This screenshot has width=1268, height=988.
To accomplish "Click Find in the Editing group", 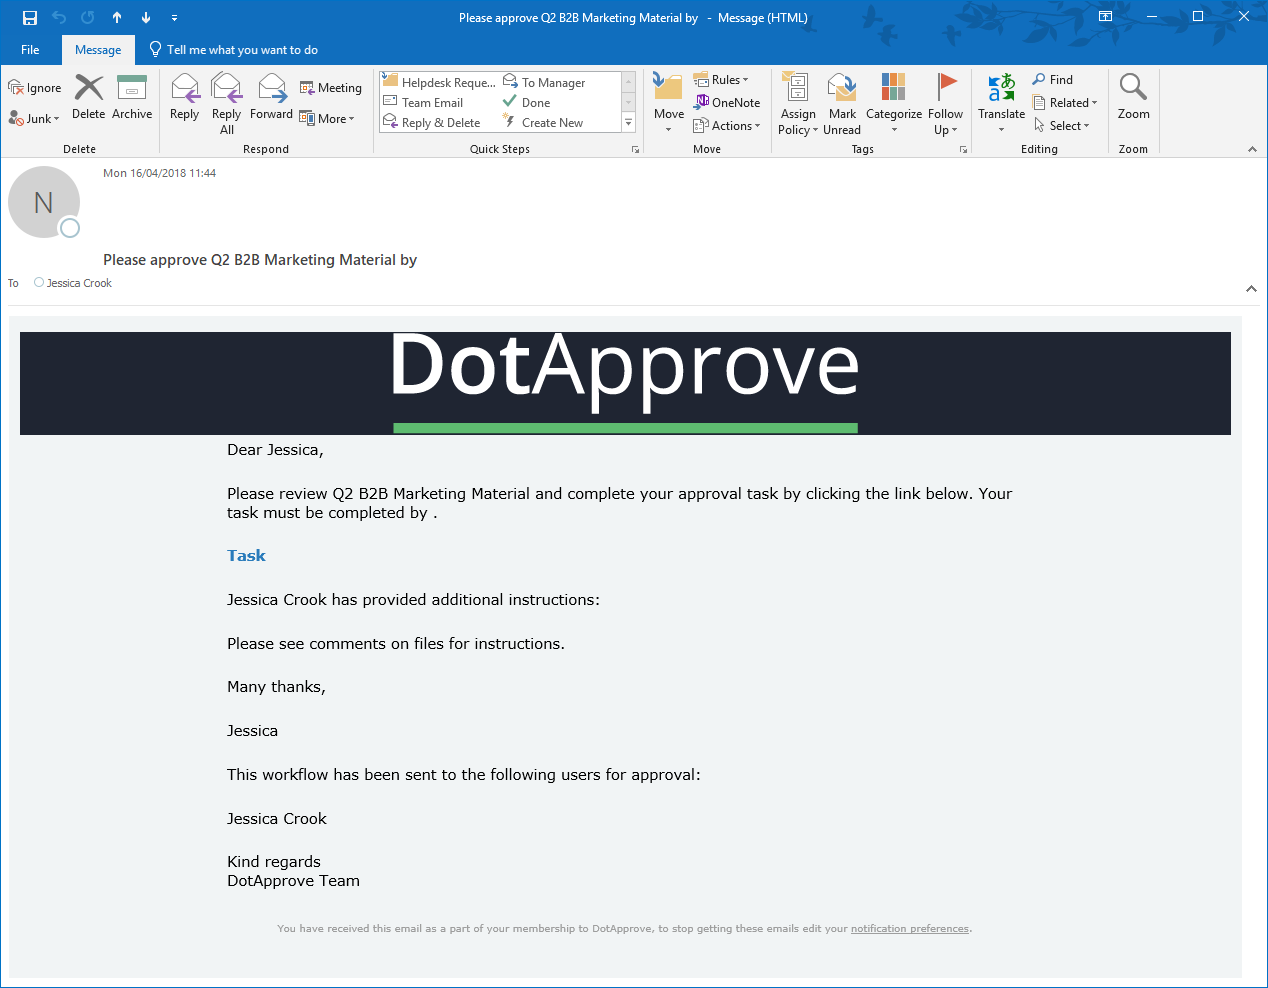I will point(1053,79).
